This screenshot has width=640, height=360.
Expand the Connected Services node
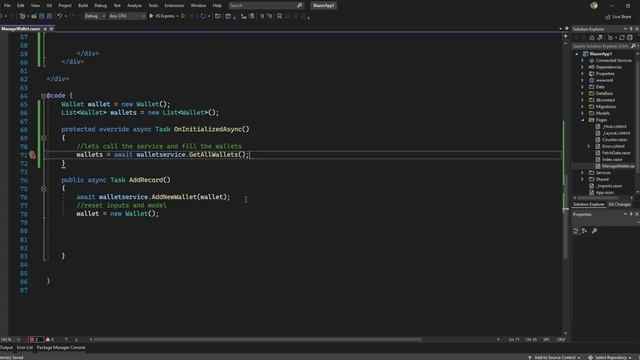pos(582,60)
